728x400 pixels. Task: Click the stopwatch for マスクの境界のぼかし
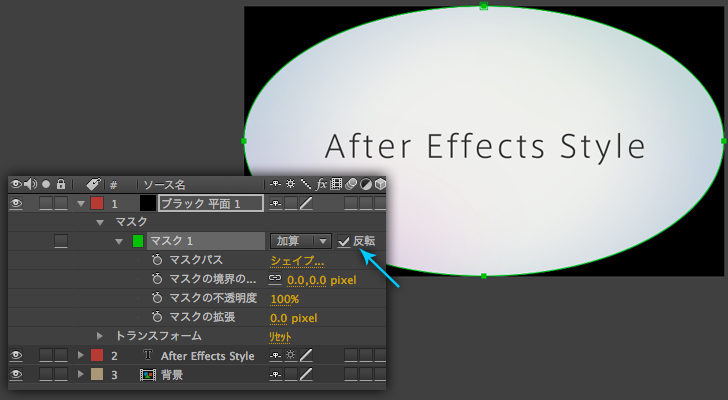157,279
